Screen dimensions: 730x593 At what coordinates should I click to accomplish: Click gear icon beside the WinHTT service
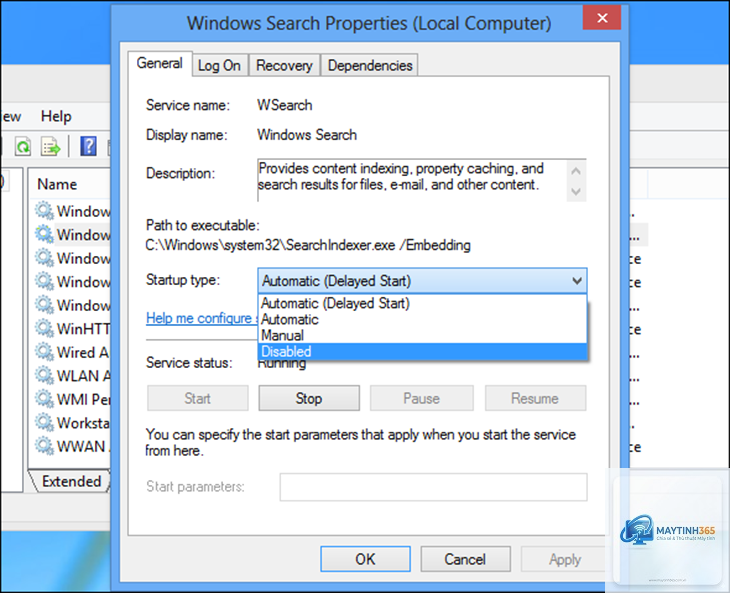click(44, 329)
